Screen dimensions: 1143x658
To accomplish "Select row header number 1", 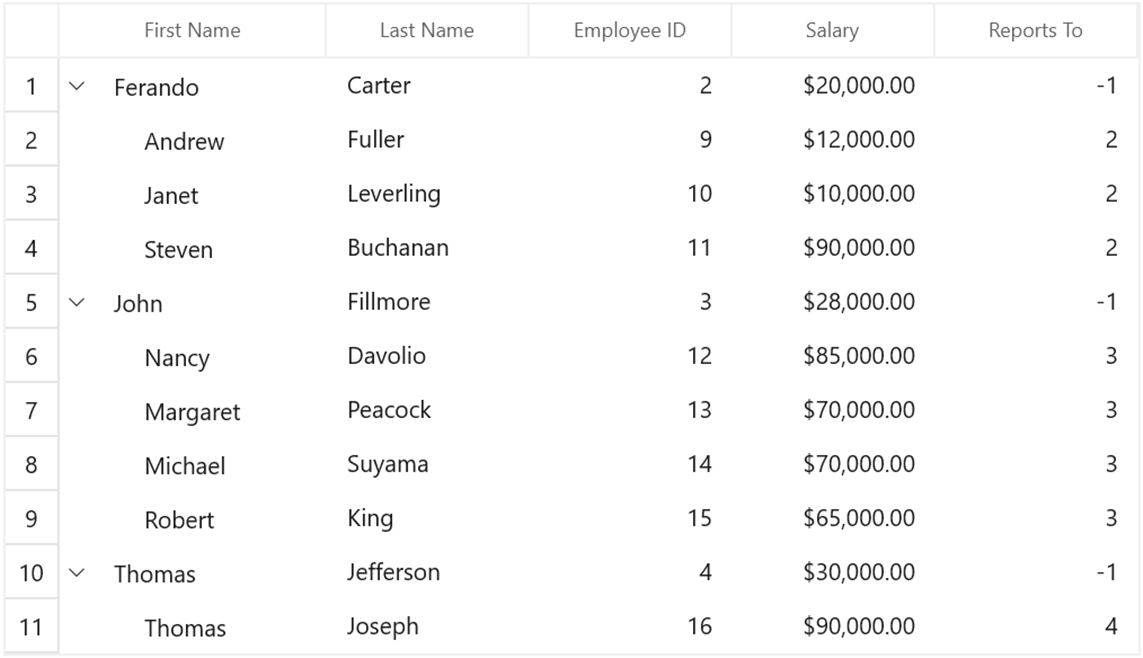I will (31, 86).
